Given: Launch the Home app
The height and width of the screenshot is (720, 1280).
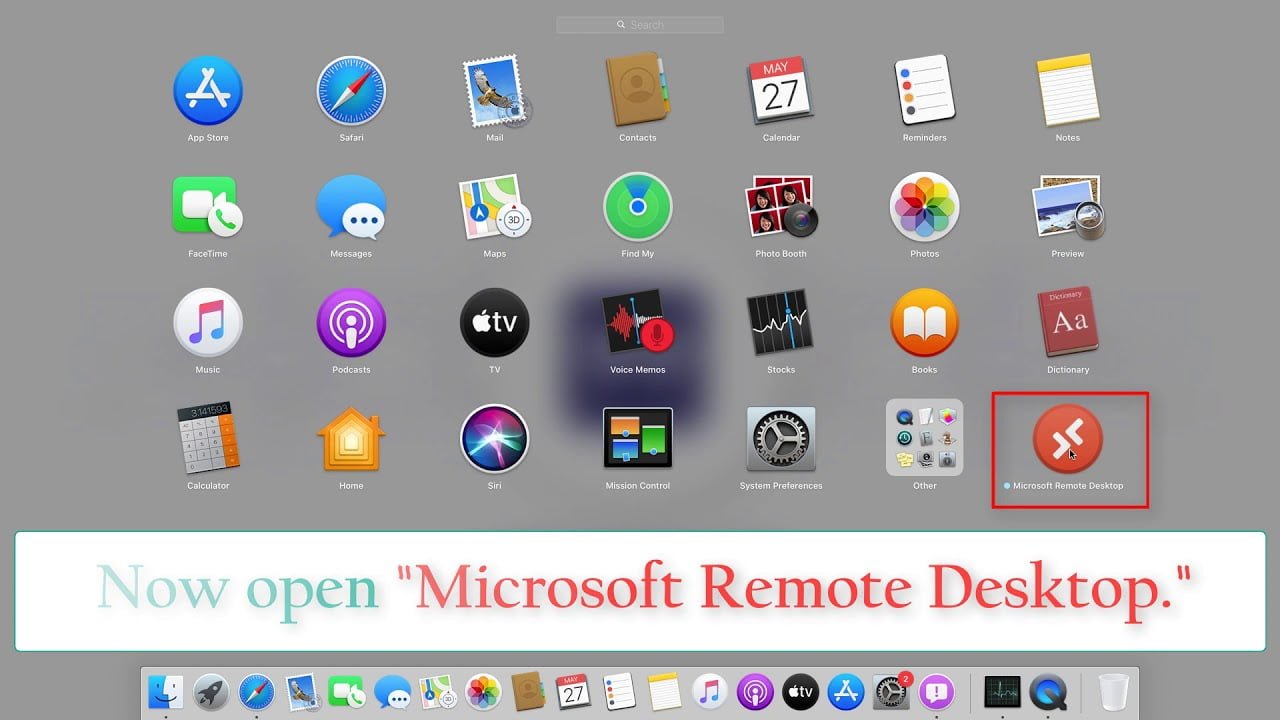Looking at the screenshot, I should click(351, 439).
